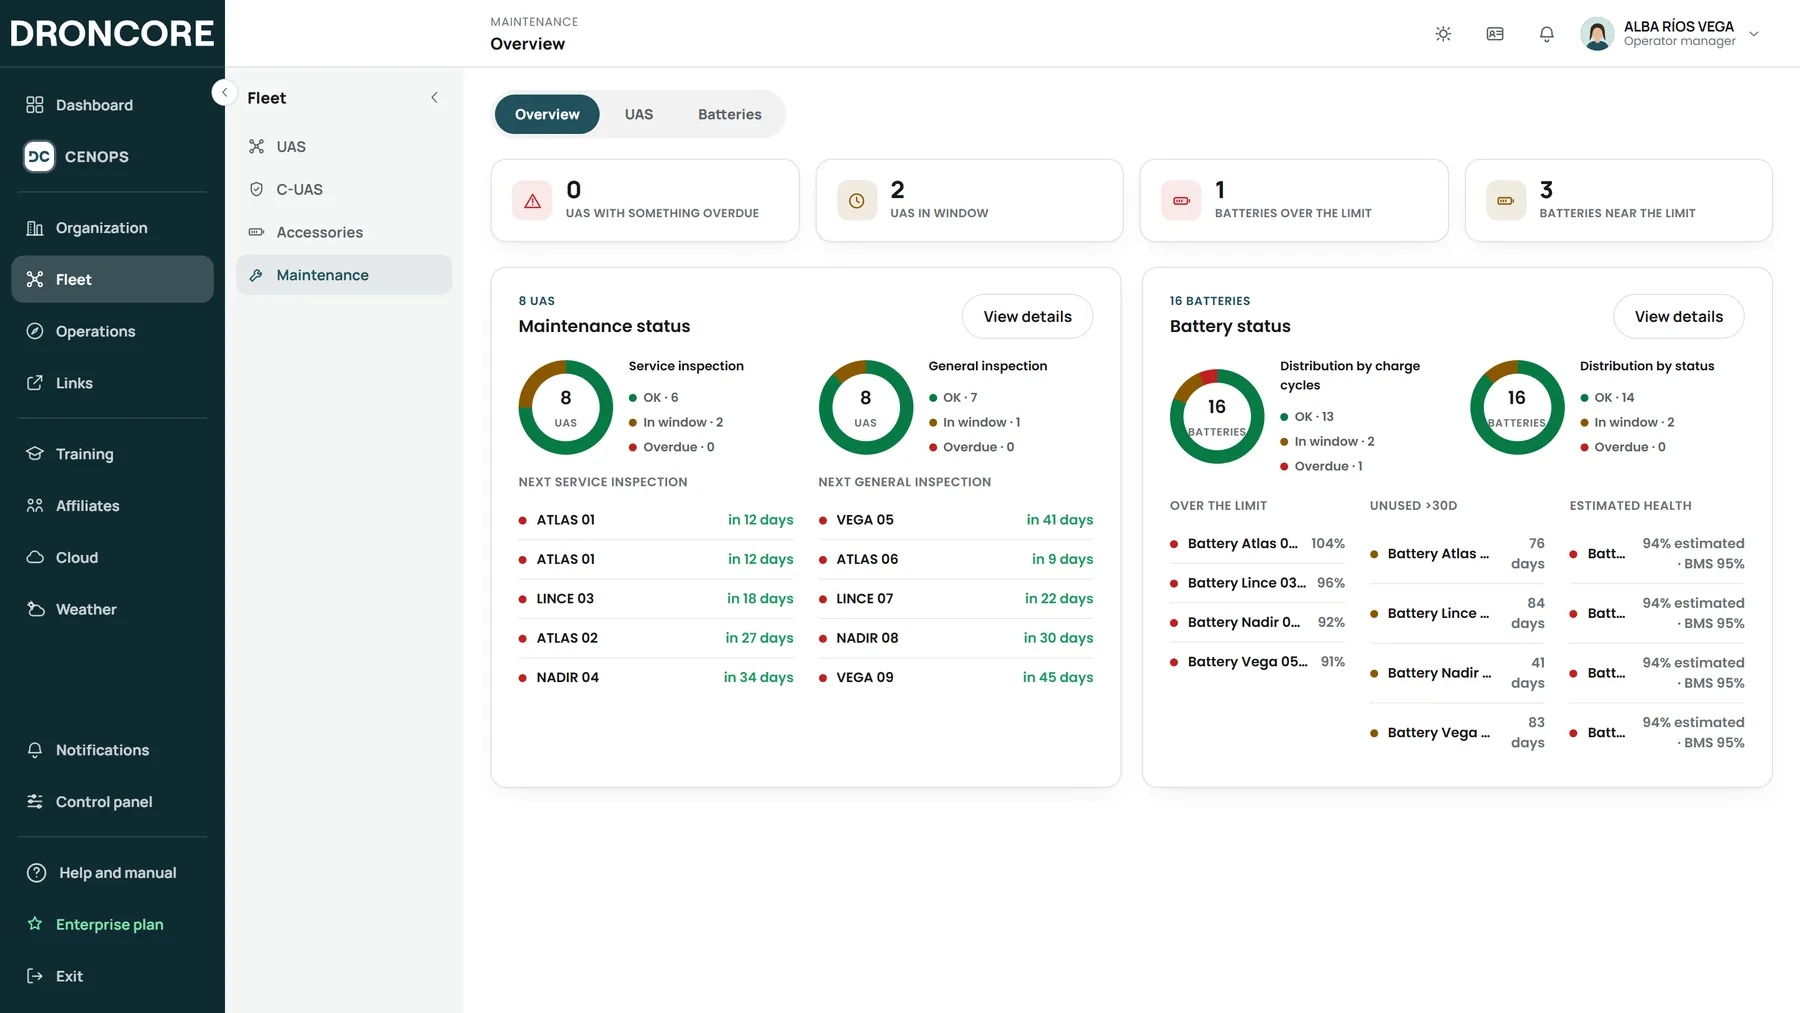Select UAS in the Fleet submenu
This screenshot has height=1013, width=1800.
344,147
